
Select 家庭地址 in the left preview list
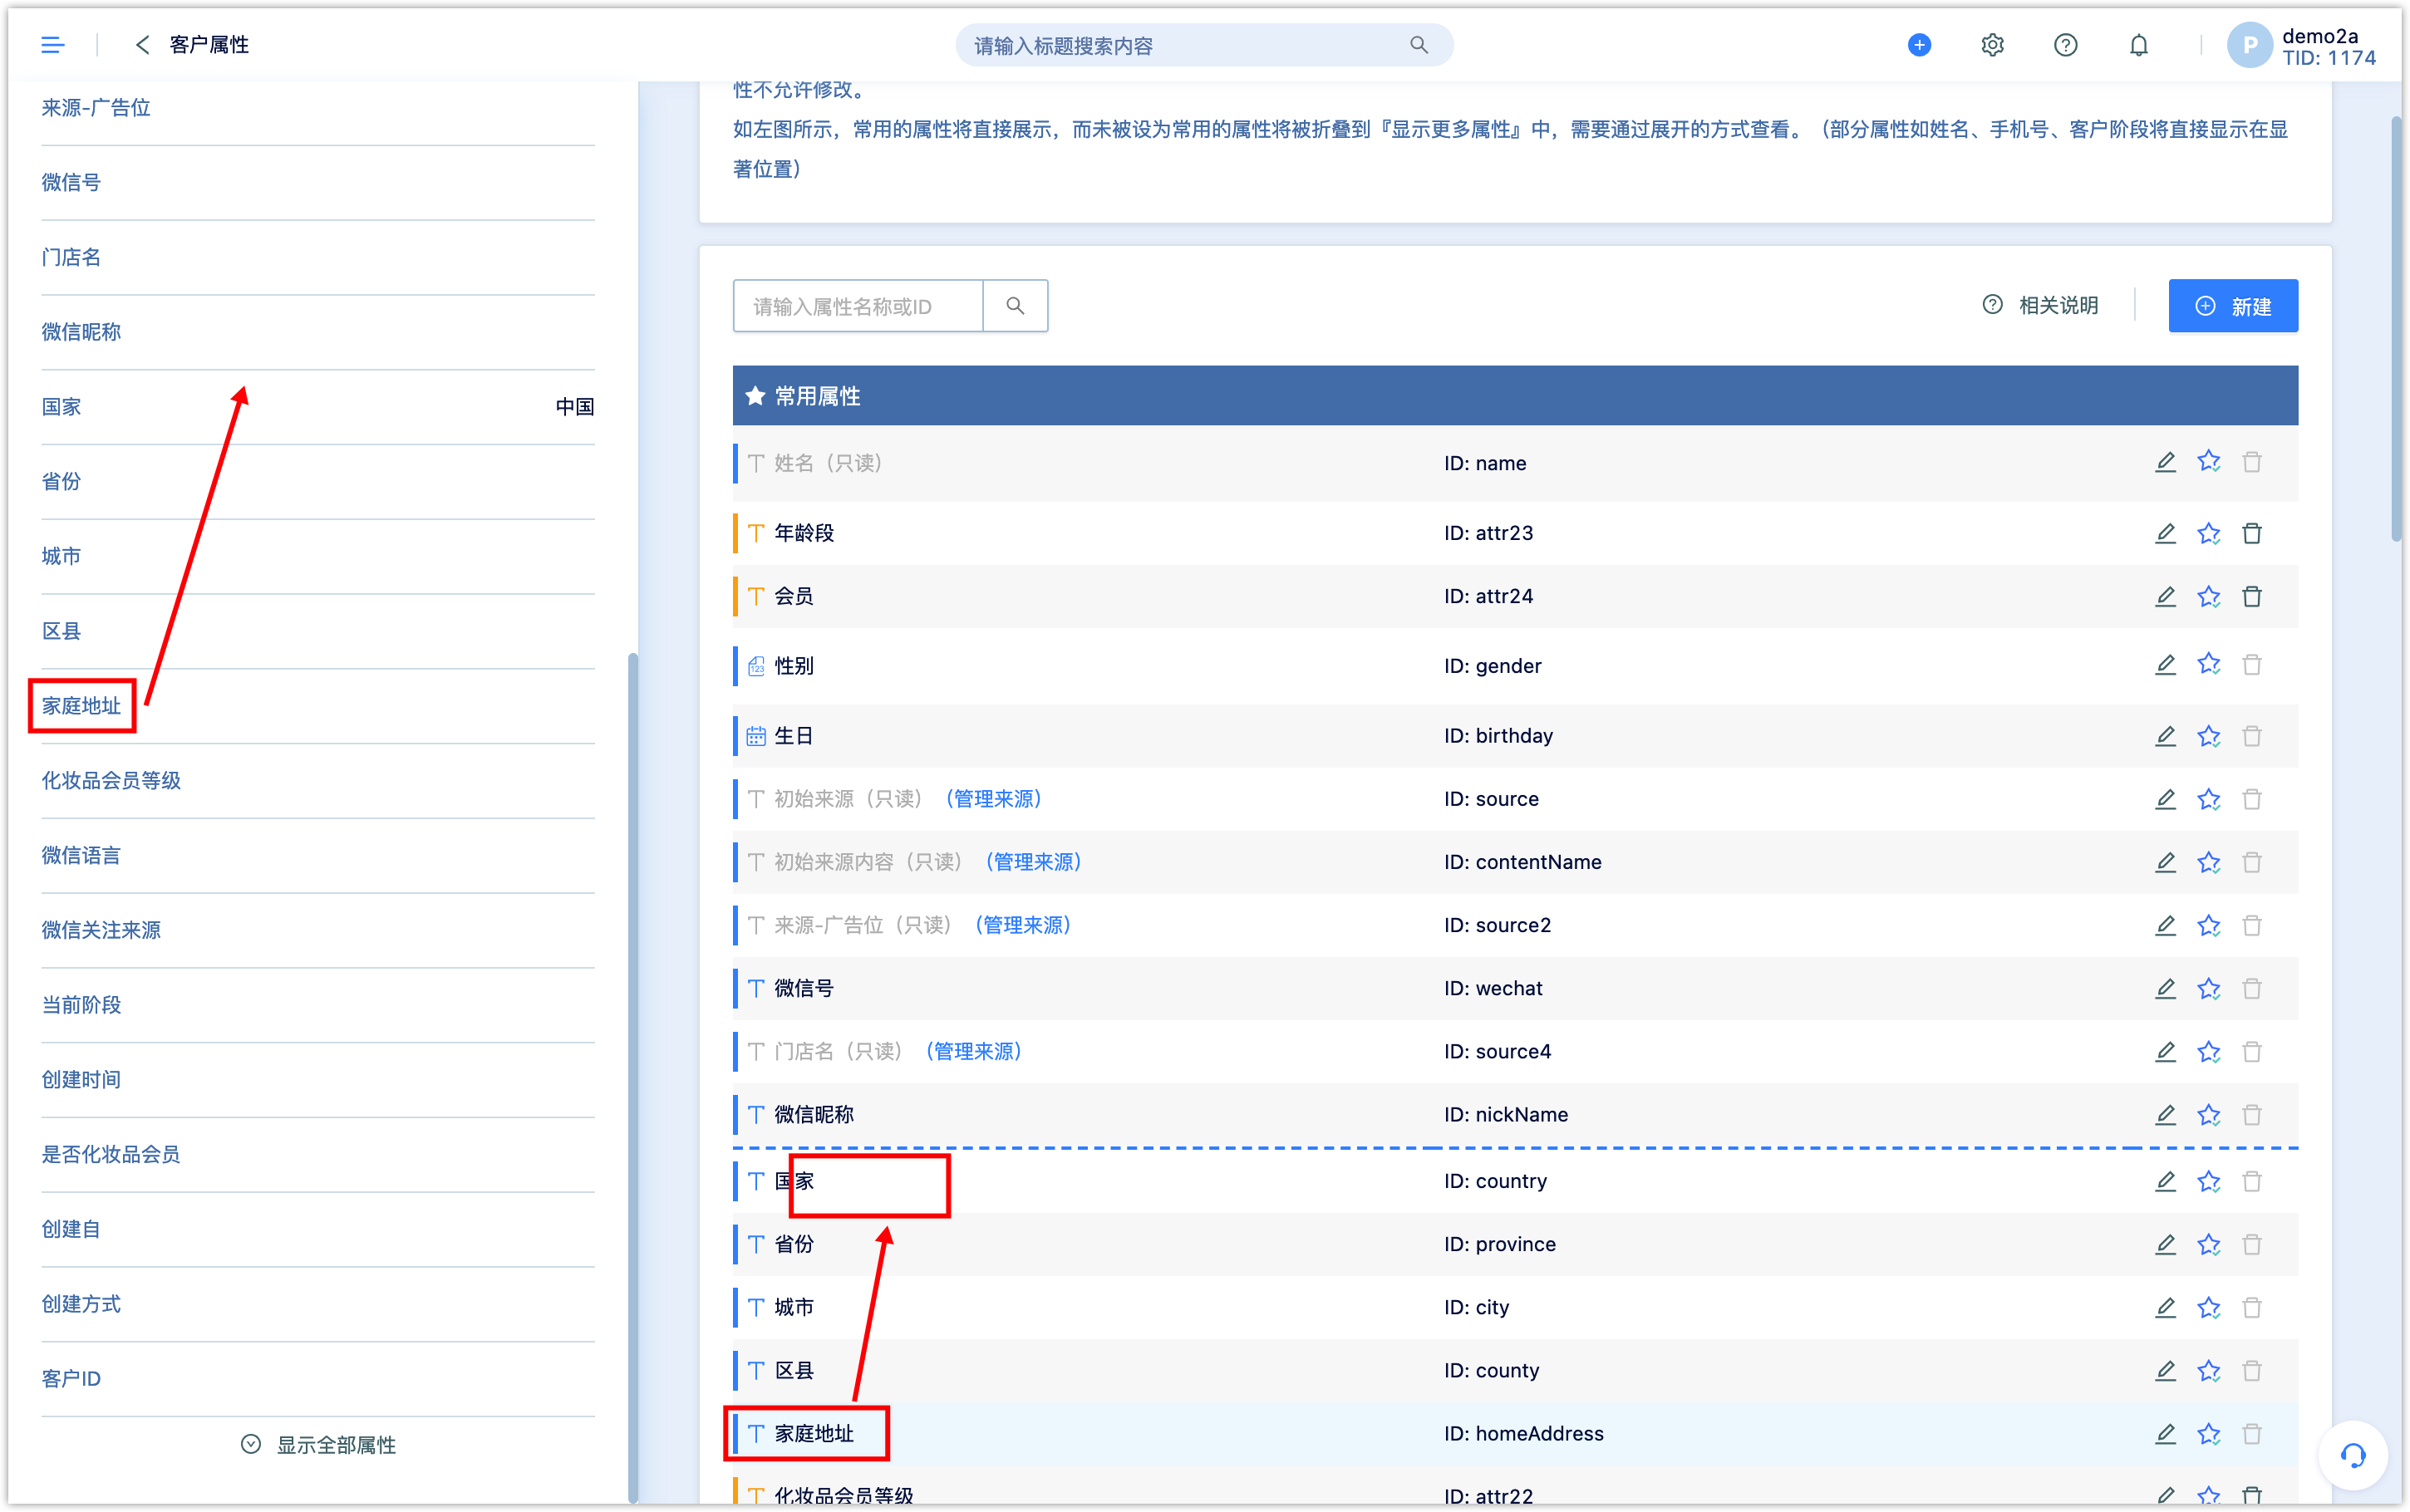[81, 706]
